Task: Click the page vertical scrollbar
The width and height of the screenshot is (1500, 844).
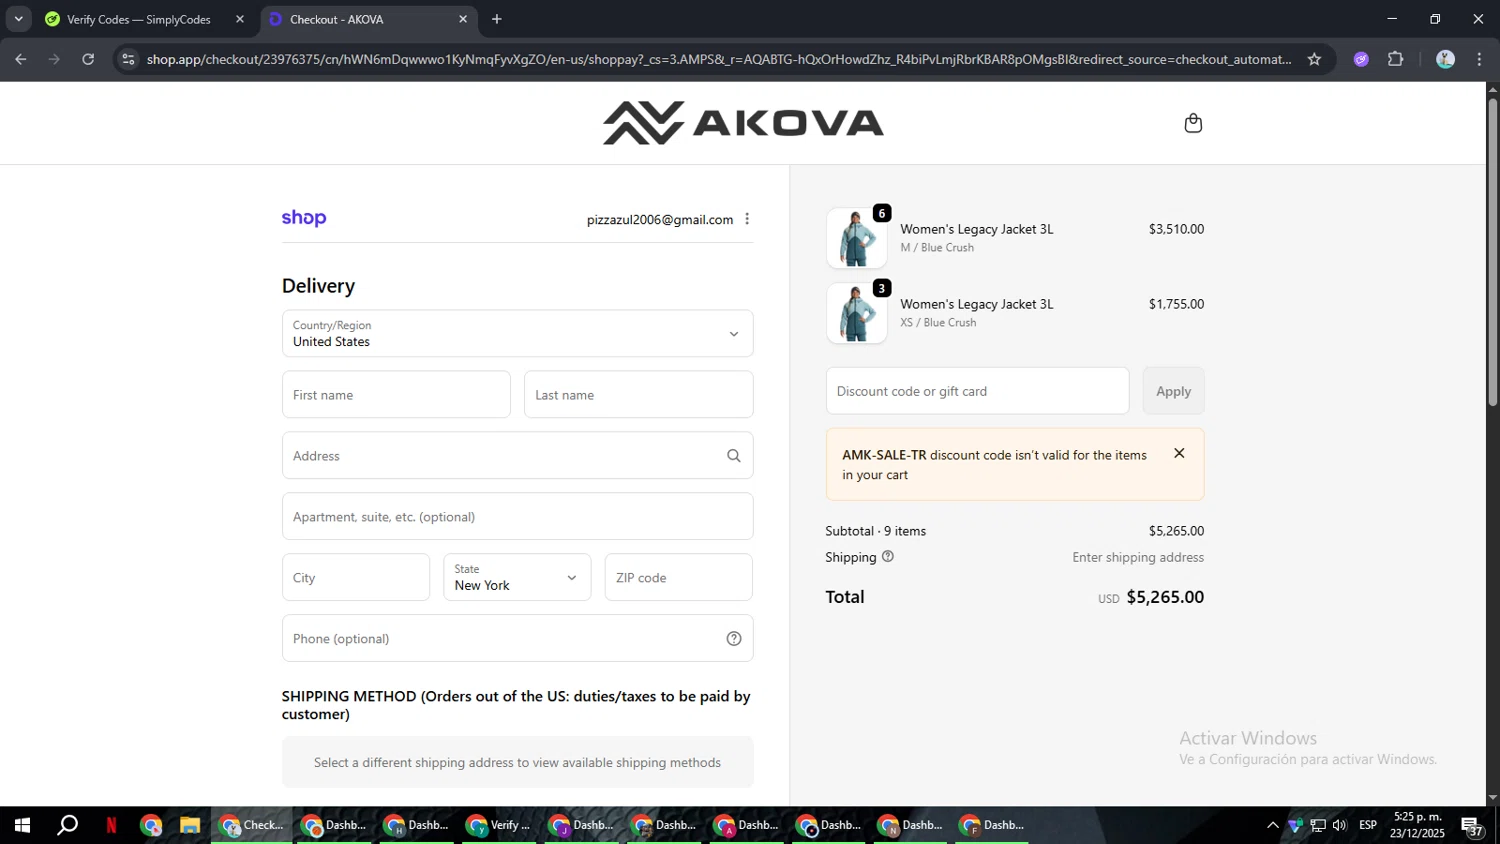Action: pos(1492,250)
